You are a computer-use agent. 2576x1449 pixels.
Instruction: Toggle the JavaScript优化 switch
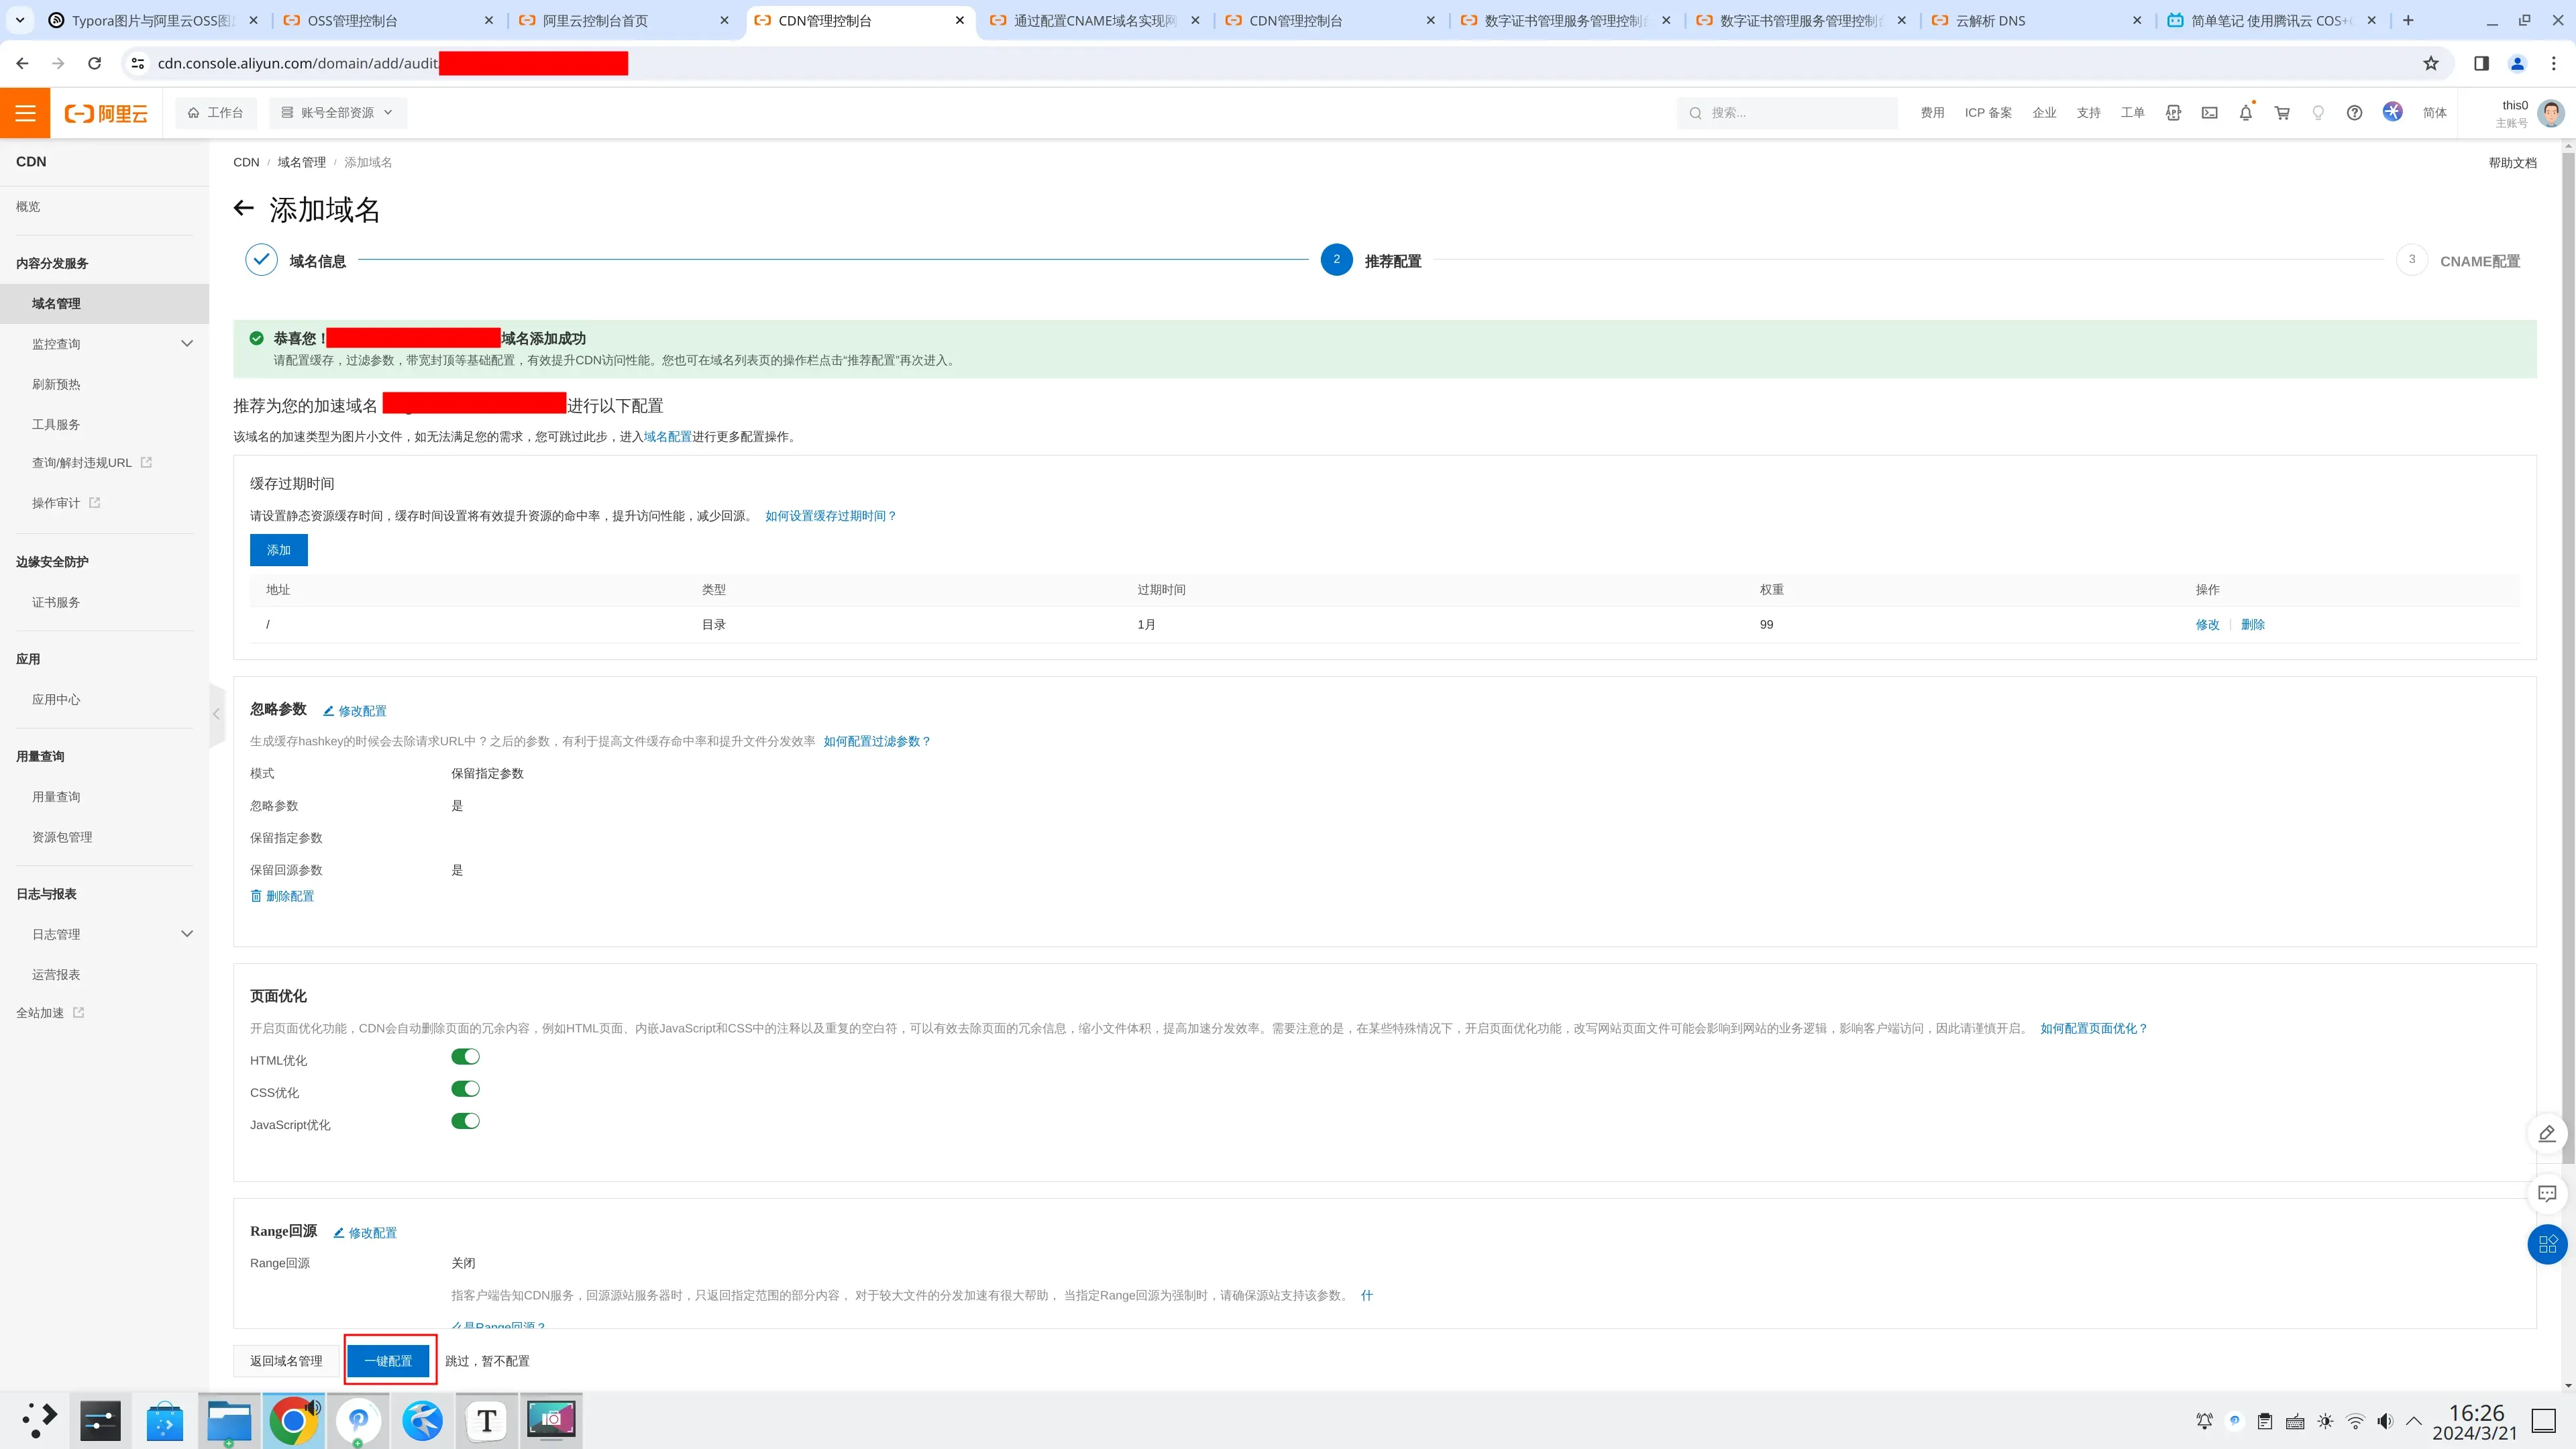pyautogui.click(x=465, y=1121)
